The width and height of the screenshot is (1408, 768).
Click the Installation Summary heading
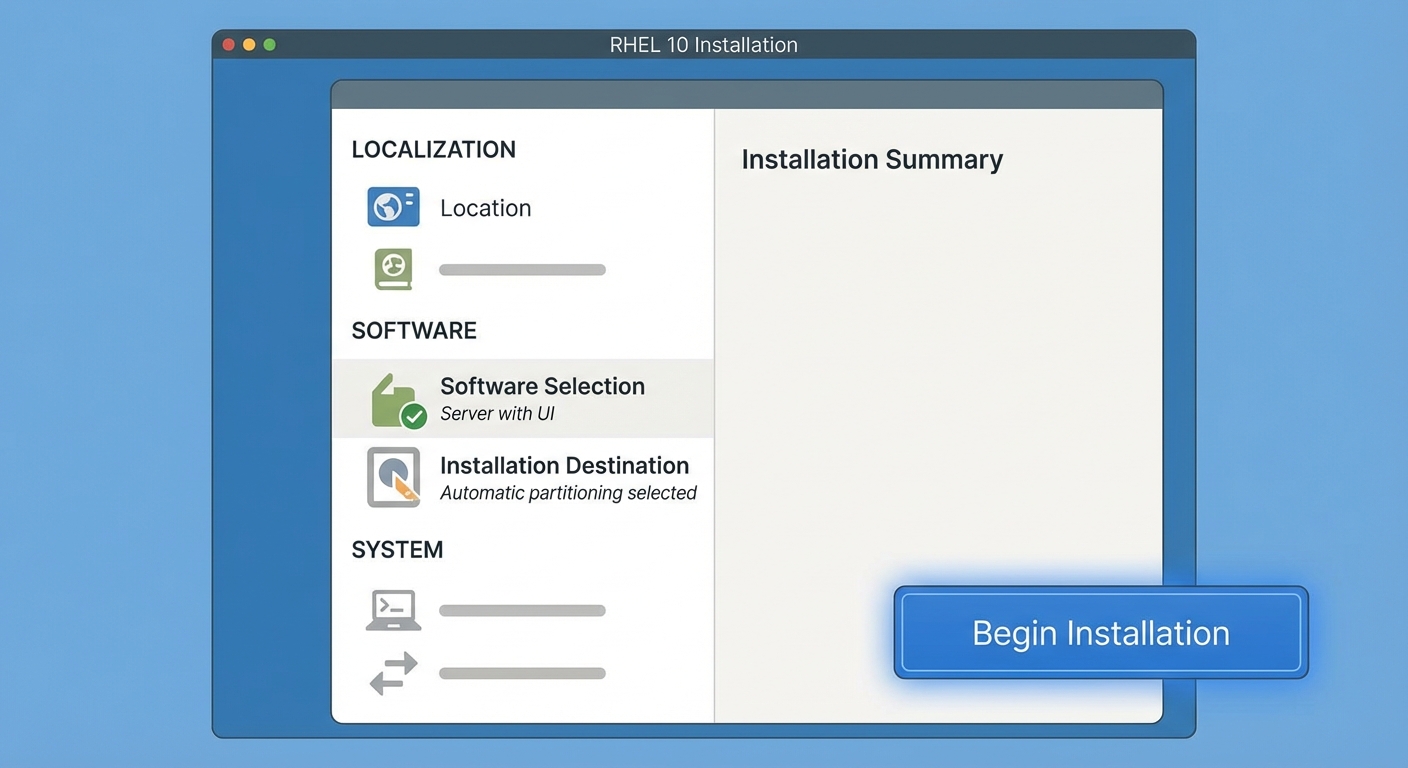click(872, 160)
